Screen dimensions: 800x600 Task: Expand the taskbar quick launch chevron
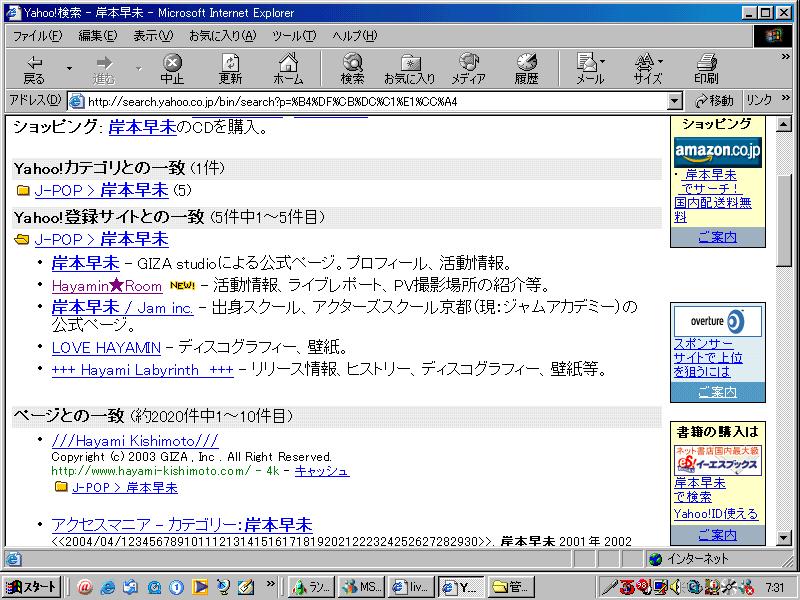pyautogui.click(x=270, y=584)
